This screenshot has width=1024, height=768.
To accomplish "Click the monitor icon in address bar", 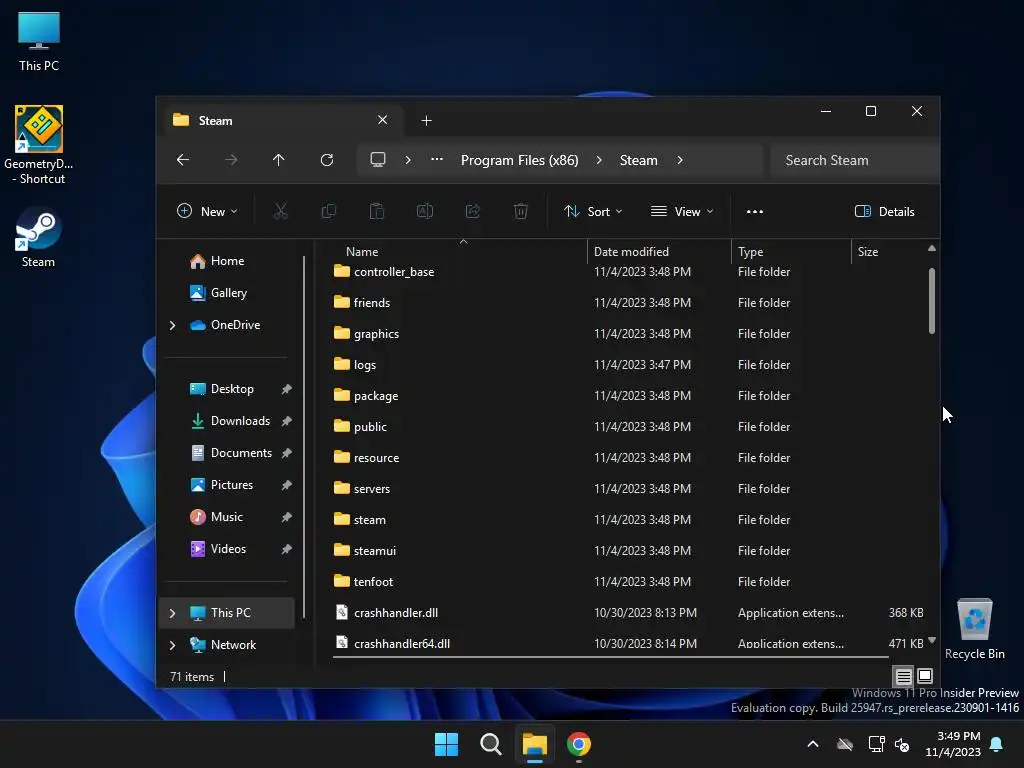I will point(377,160).
